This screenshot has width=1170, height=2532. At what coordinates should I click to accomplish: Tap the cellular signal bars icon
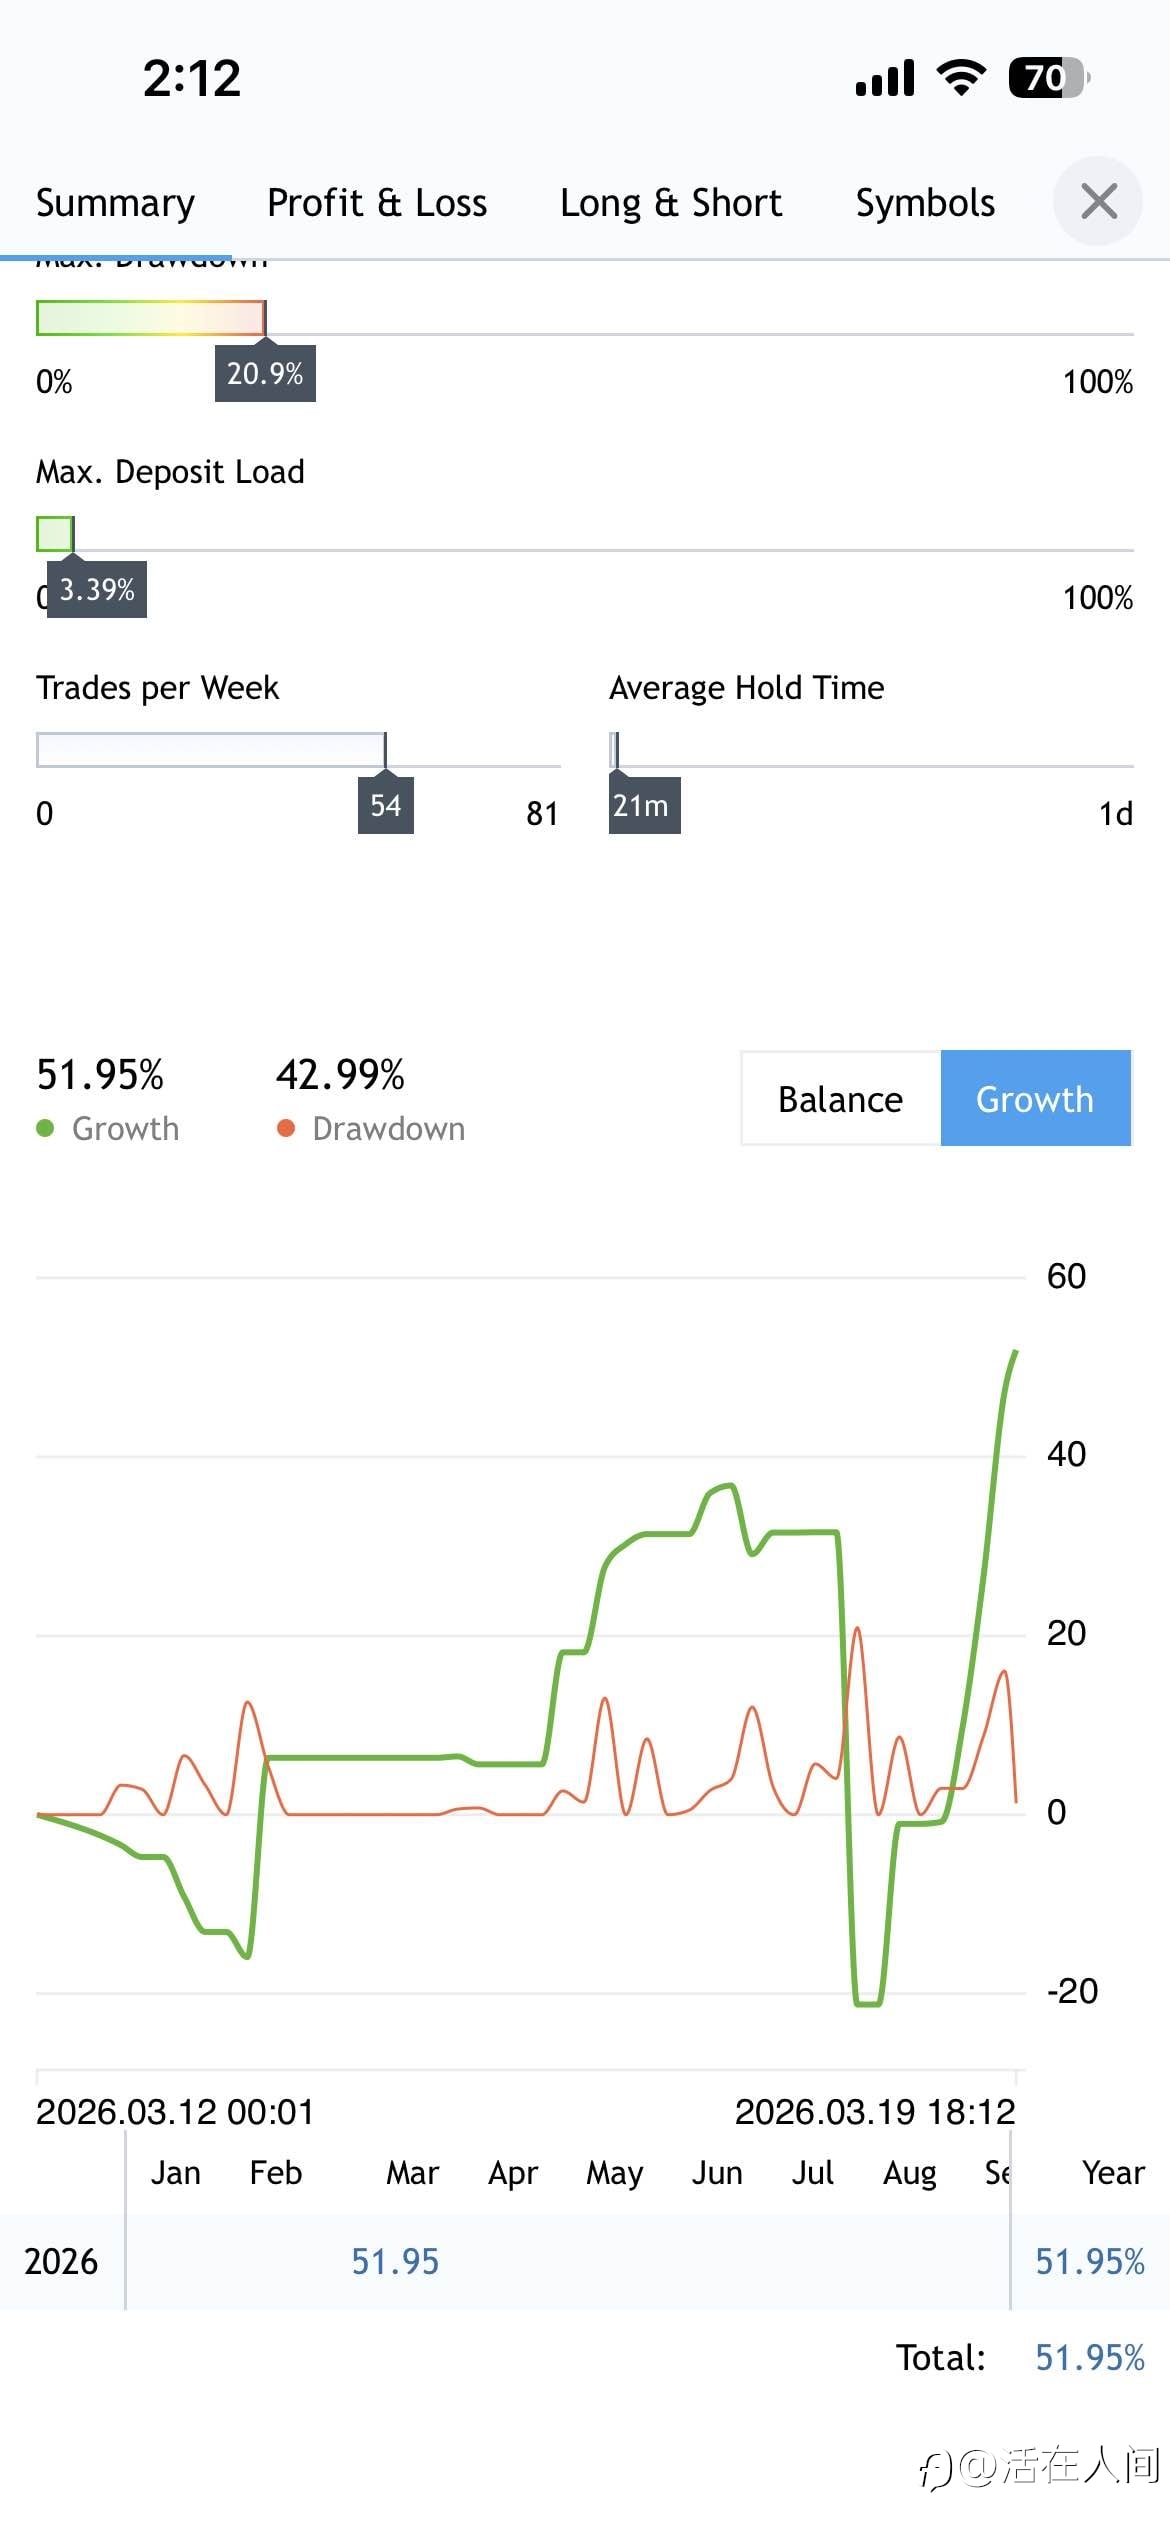click(x=885, y=78)
